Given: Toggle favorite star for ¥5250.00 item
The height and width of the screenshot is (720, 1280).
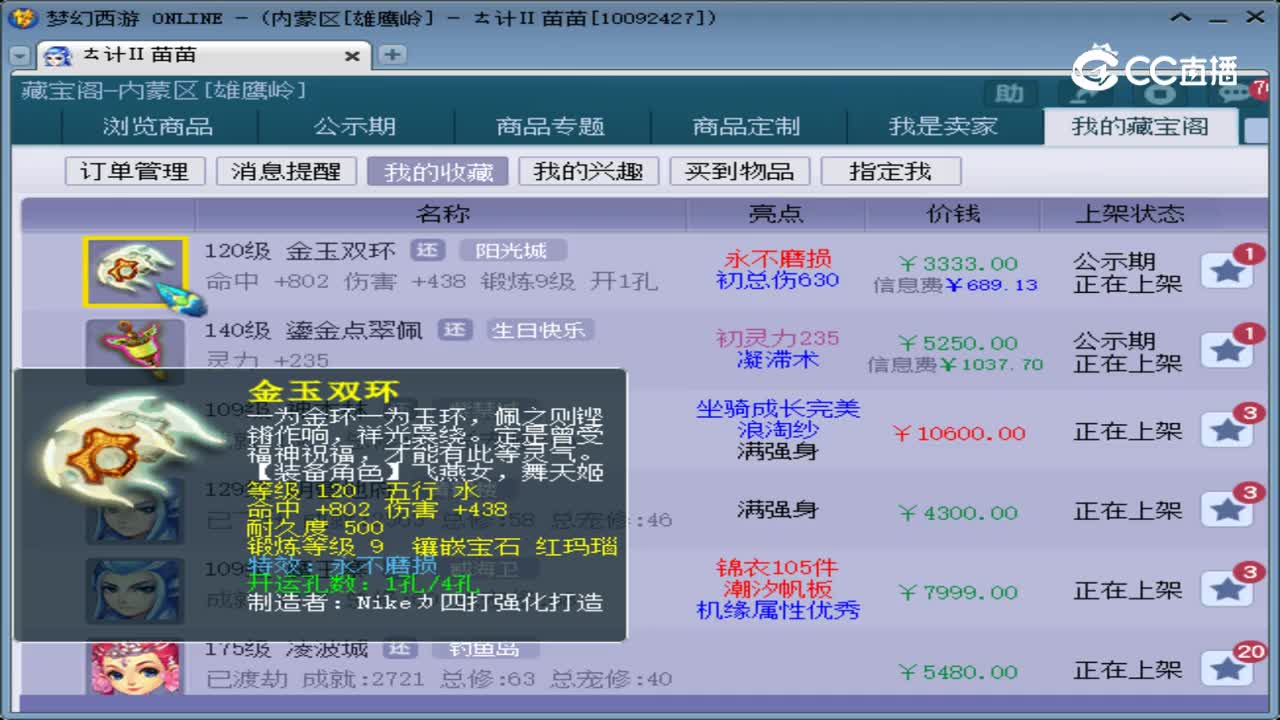Looking at the screenshot, I should click(x=1226, y=350).
